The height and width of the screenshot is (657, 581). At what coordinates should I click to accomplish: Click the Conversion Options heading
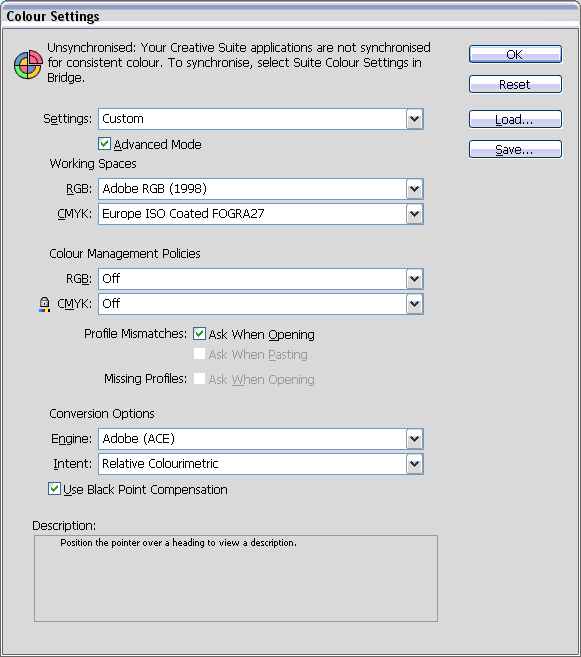(102, 414)
